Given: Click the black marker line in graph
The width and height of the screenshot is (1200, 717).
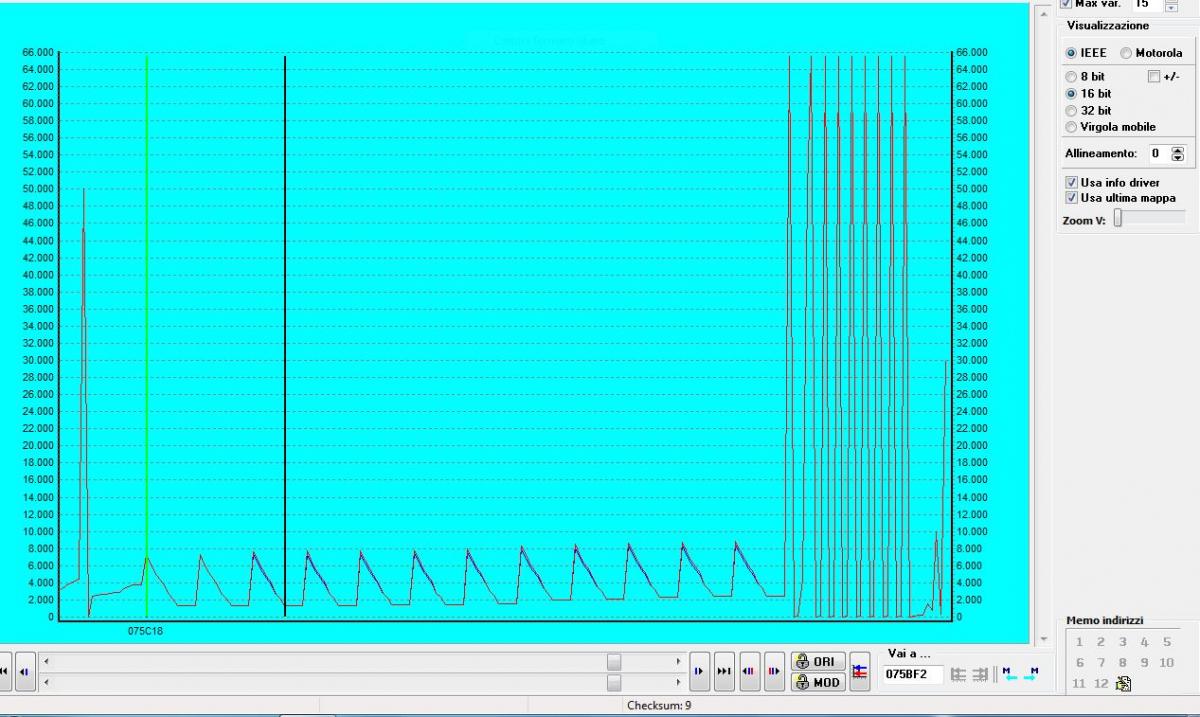Looking at the screenshot, I should pyautogui.click(x=285, y=336).
